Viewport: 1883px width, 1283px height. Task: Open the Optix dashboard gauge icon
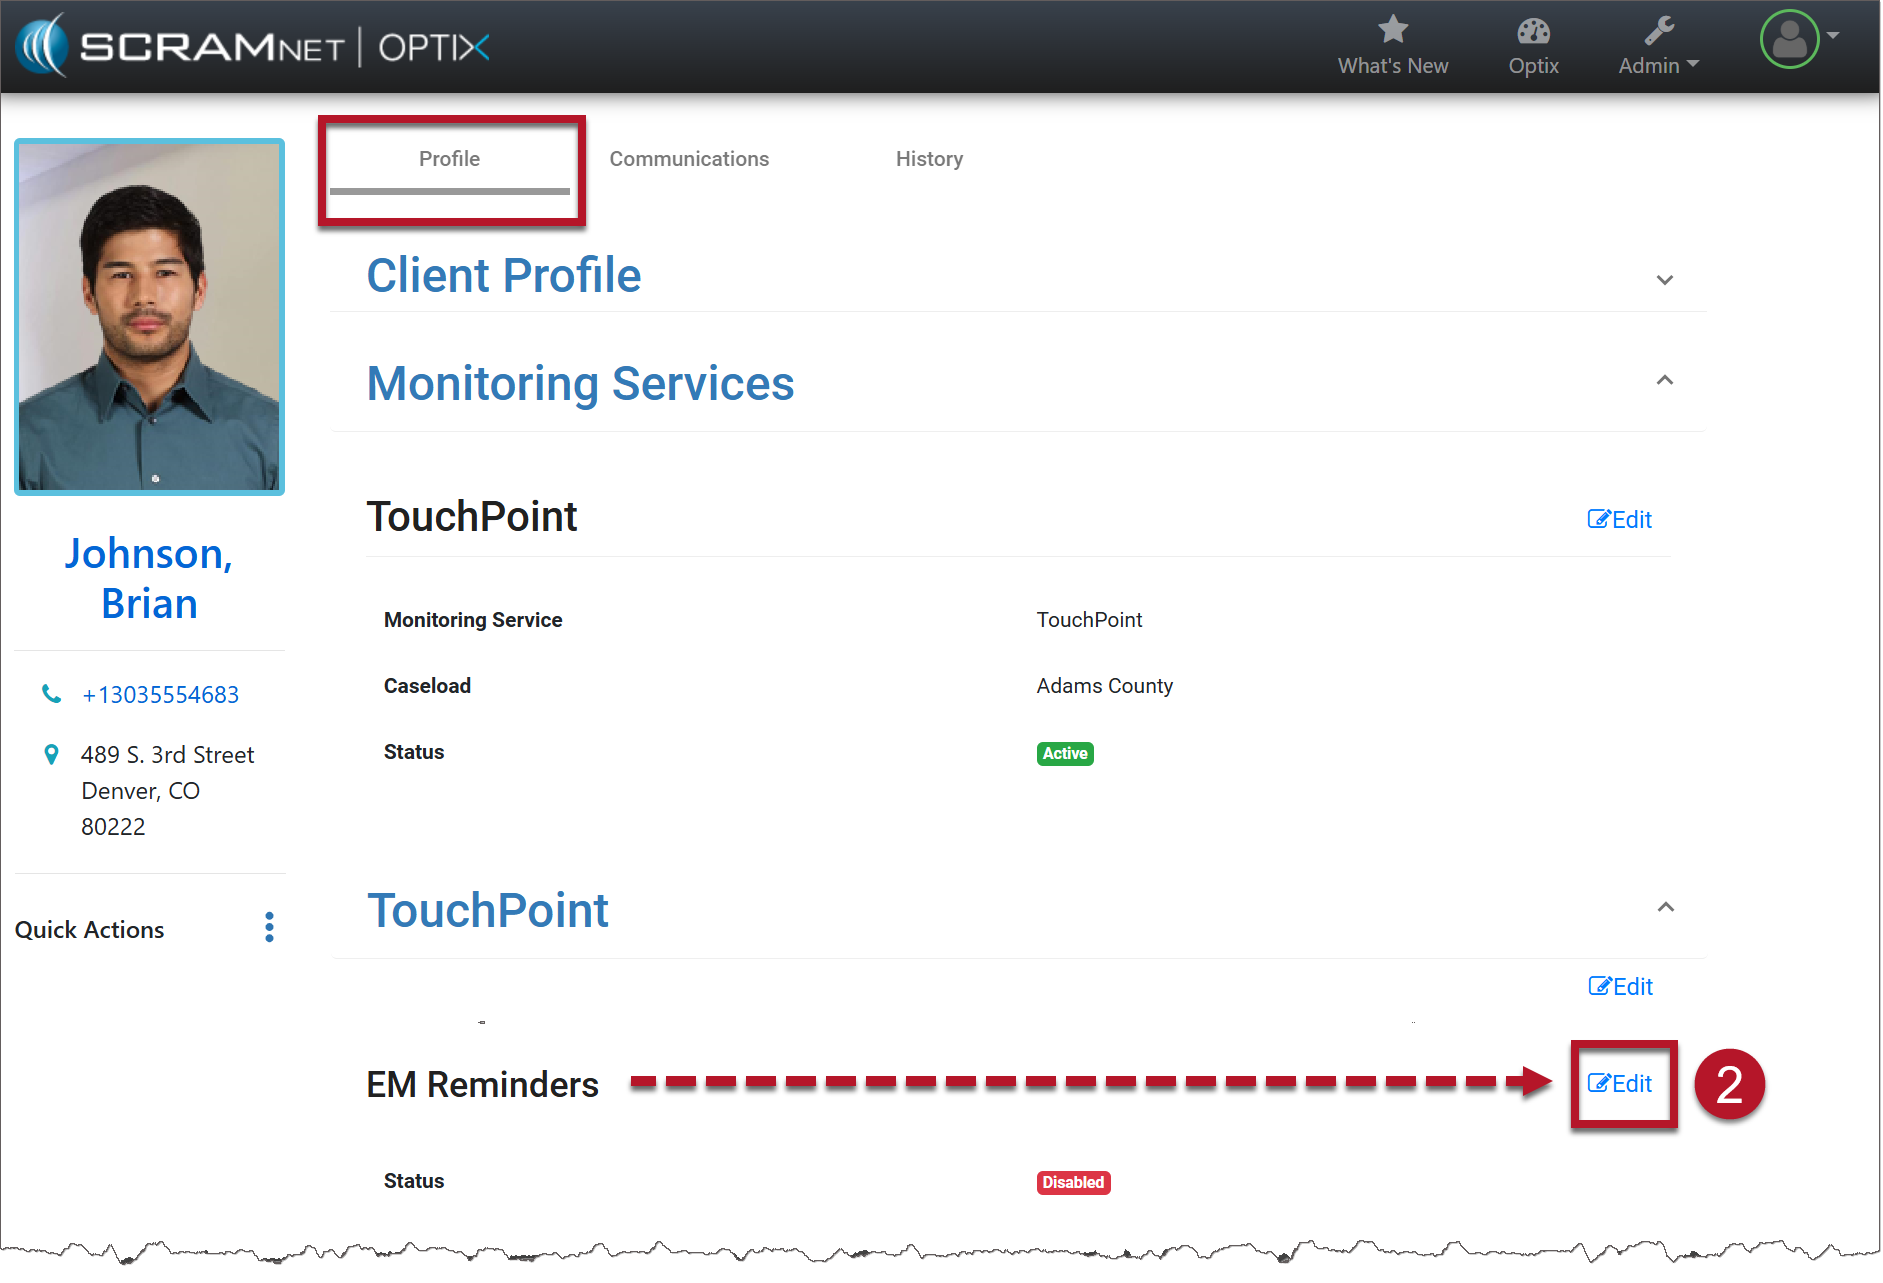[1532, 32]
